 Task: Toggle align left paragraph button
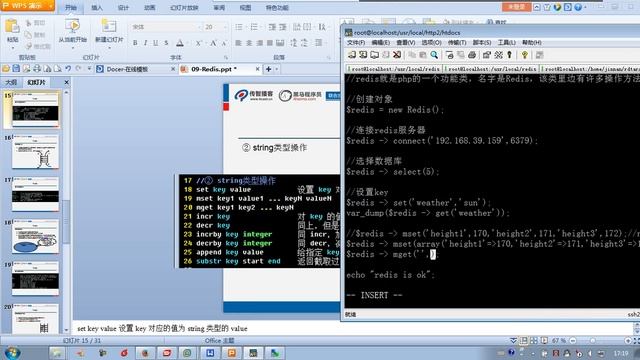coord(239,43)
